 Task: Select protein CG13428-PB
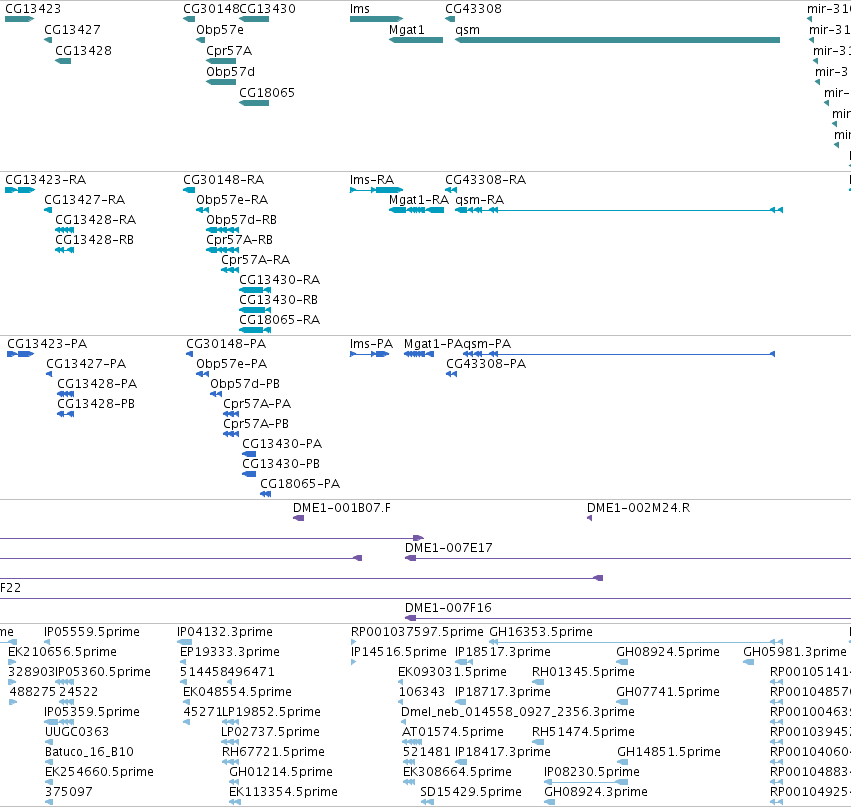(x=96, y=404)
